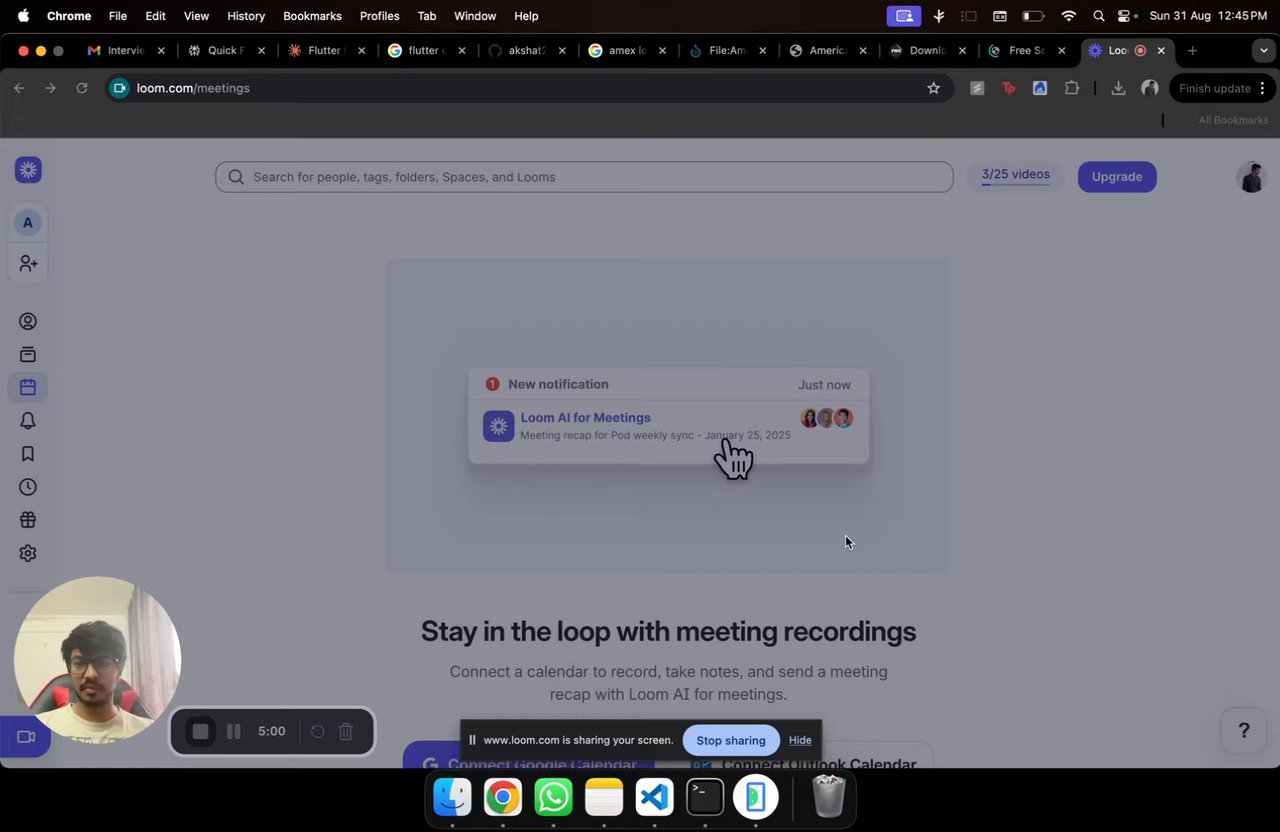The height and width of the screenshot is (832, 1280).
Task: Click Stop sharing button
Action: point(731,740)
